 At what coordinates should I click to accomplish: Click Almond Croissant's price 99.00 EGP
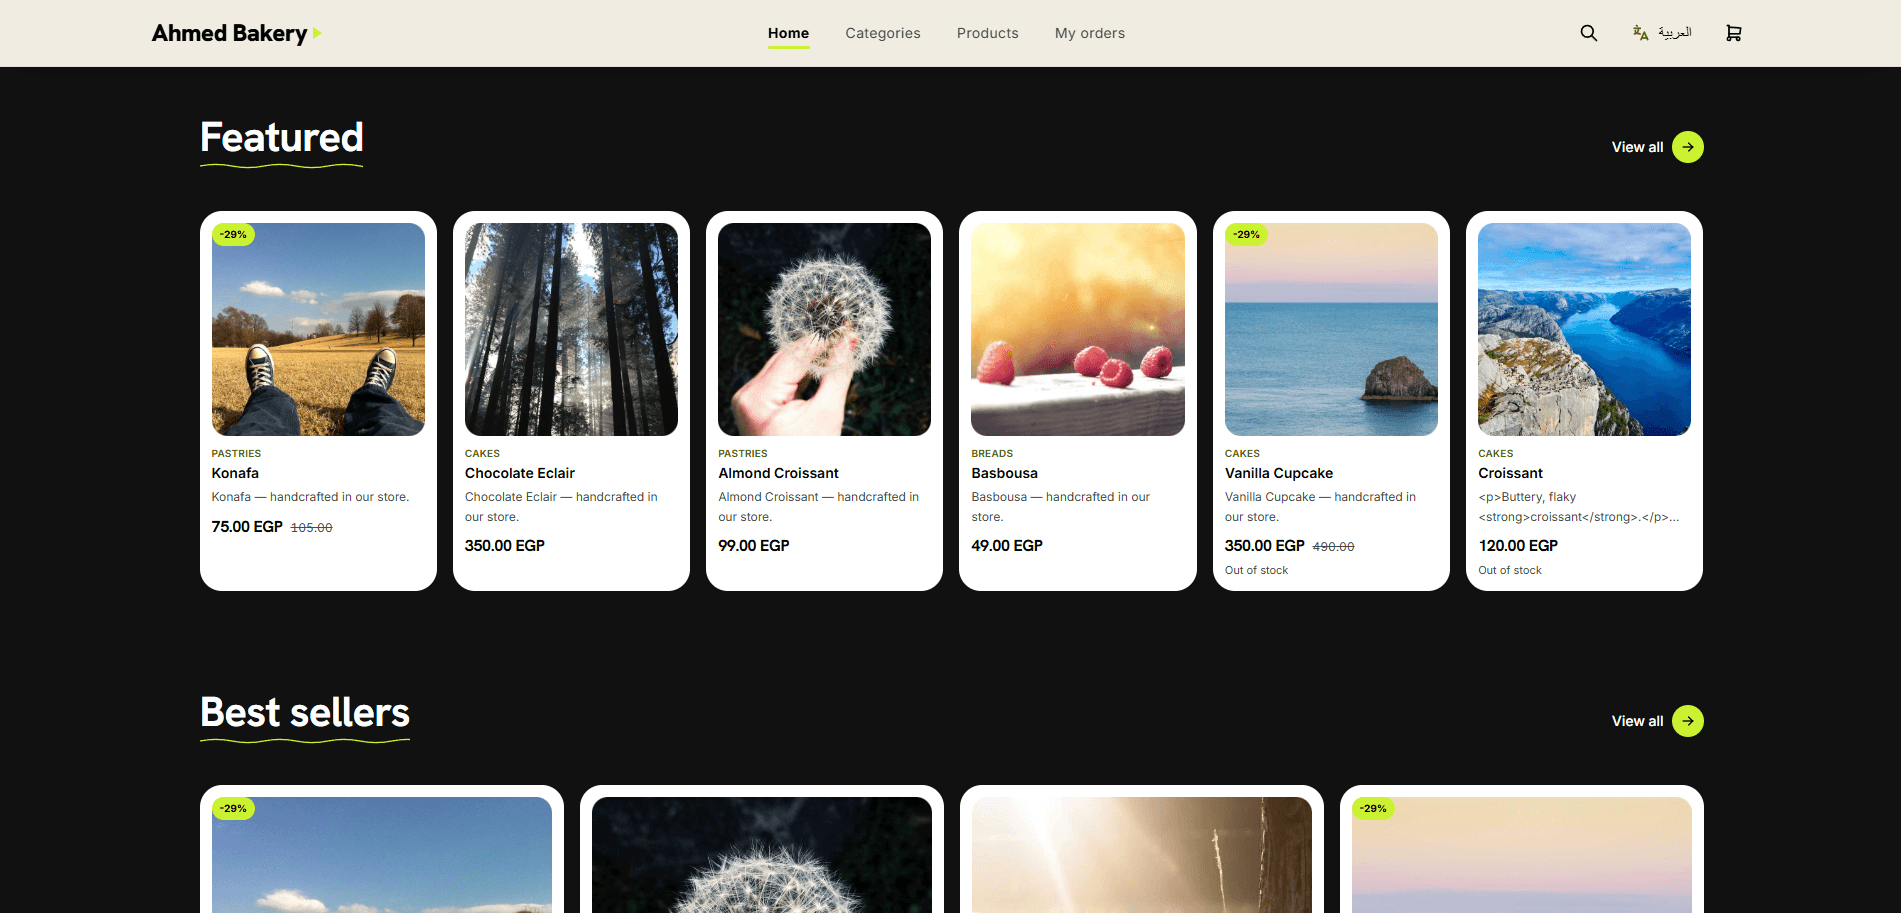point(754,546)
